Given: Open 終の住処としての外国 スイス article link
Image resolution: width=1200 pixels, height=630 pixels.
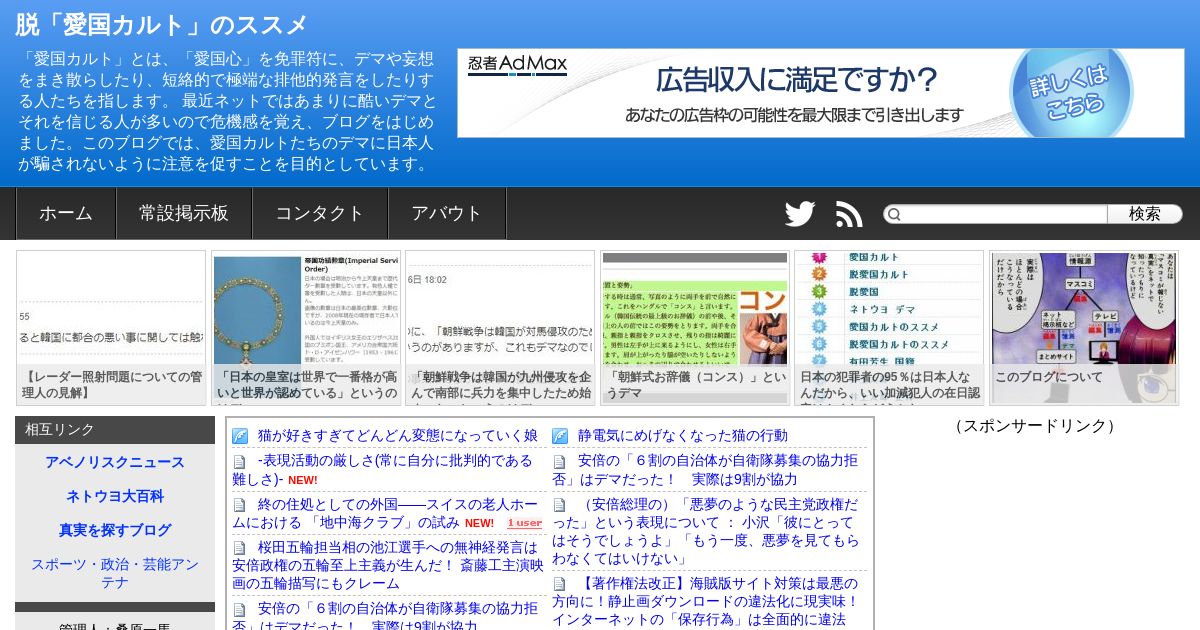Looking at the screenshot, I should point(385,513).
